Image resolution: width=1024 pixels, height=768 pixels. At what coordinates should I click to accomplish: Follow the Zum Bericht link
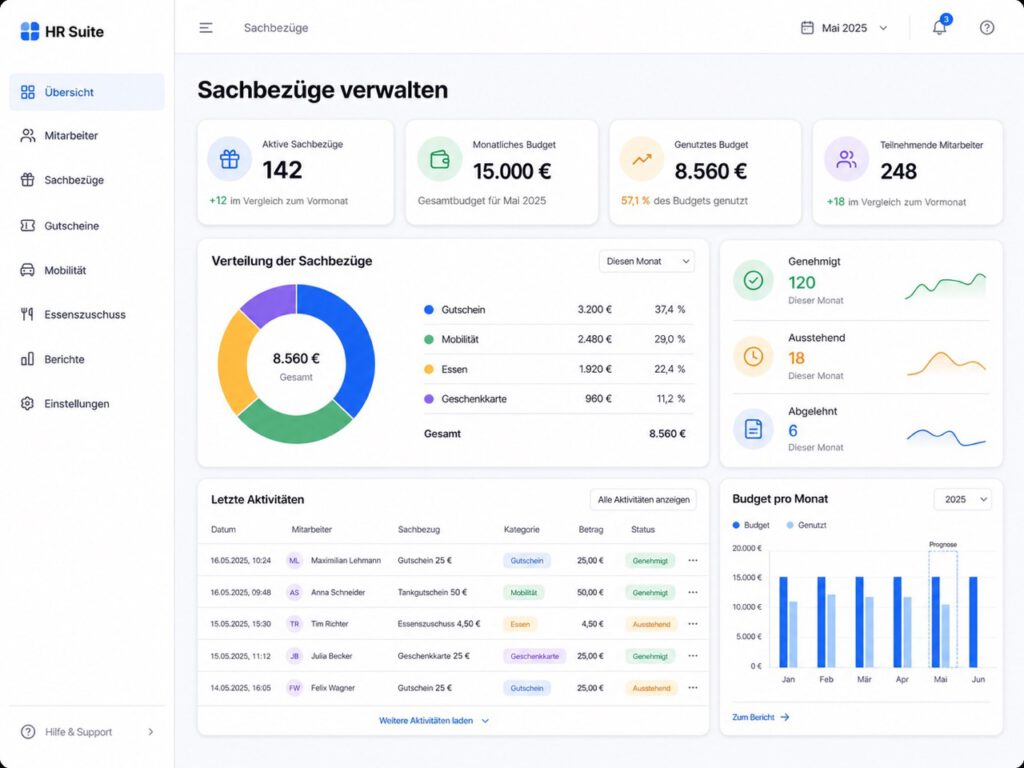(x=753, y=717)
